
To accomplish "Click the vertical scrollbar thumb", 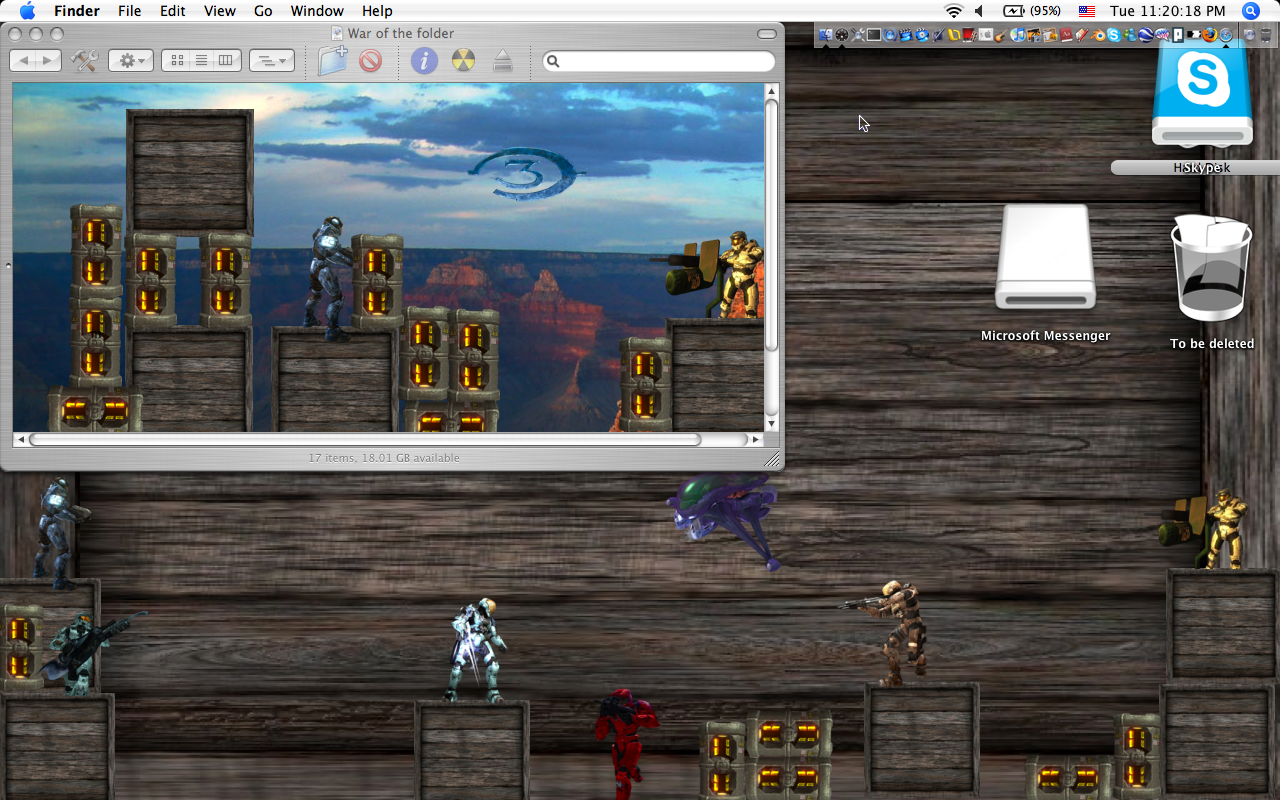I will tap(771, 225).
